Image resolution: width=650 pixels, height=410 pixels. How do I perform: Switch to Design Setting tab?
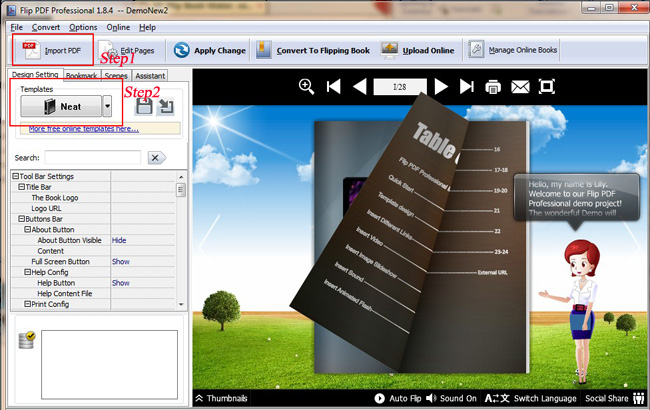tap(35, 75)
